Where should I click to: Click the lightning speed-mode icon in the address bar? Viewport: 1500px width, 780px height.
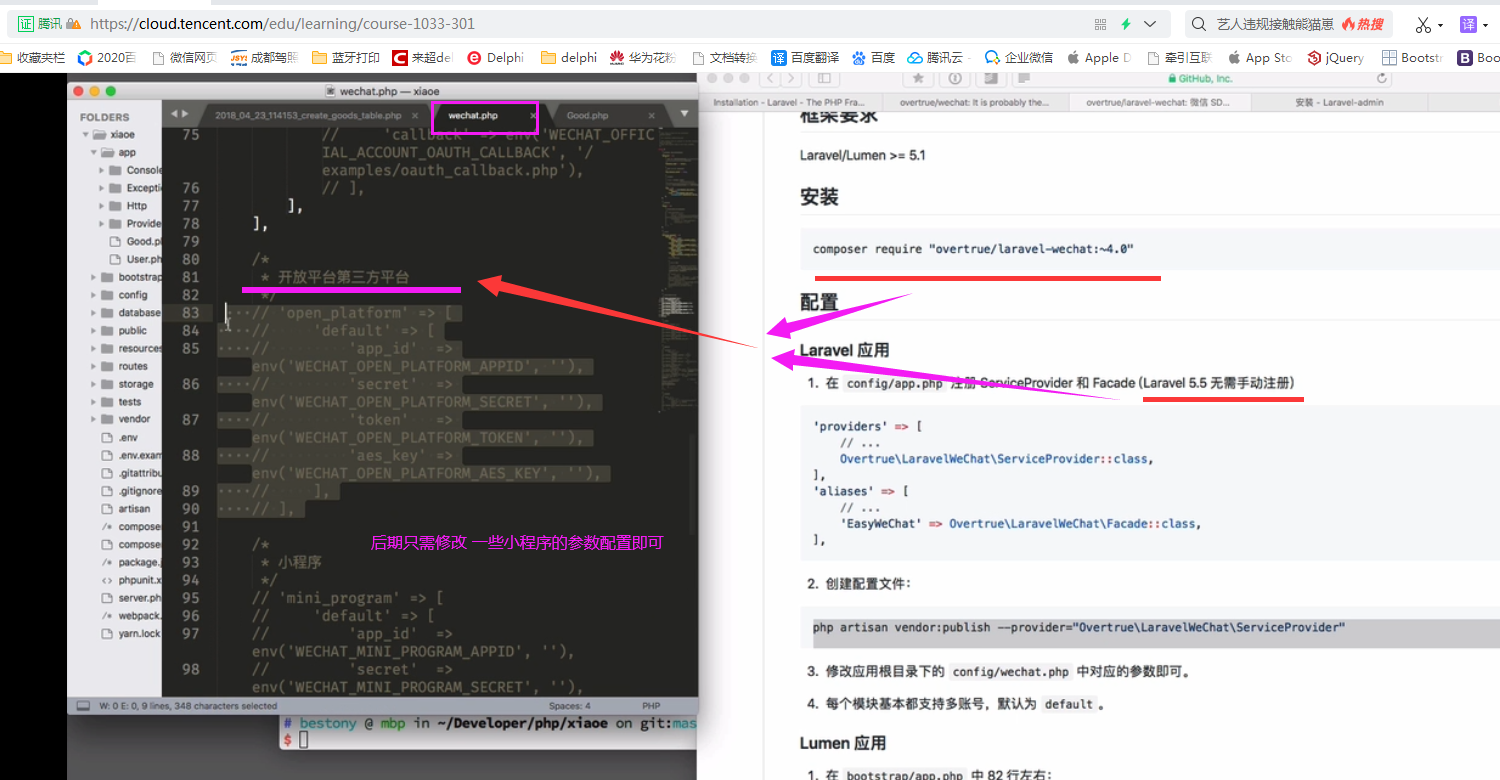pyautogui.click(x=1126, y=24)
